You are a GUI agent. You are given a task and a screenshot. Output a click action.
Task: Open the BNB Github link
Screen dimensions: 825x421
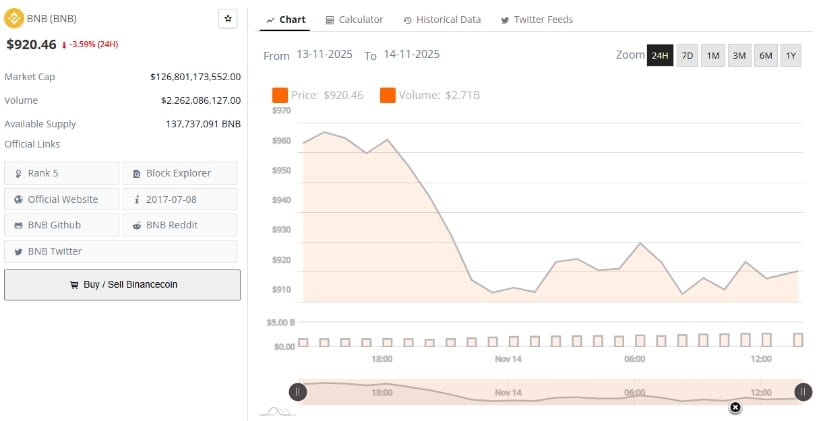click(62, 225)
